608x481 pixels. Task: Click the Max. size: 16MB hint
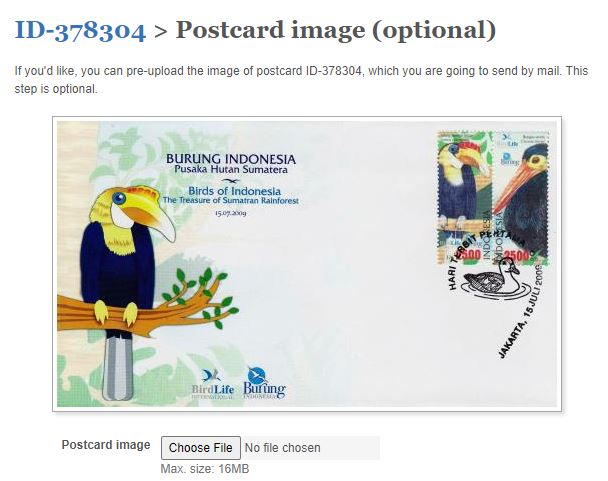[205, 469]
